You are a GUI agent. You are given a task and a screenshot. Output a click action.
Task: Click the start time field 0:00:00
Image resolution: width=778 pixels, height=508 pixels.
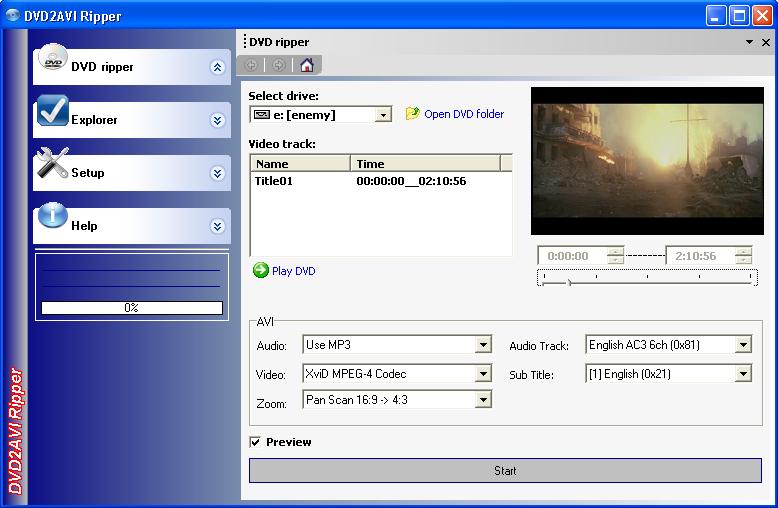pyautogui.click(x=573, y=256)
